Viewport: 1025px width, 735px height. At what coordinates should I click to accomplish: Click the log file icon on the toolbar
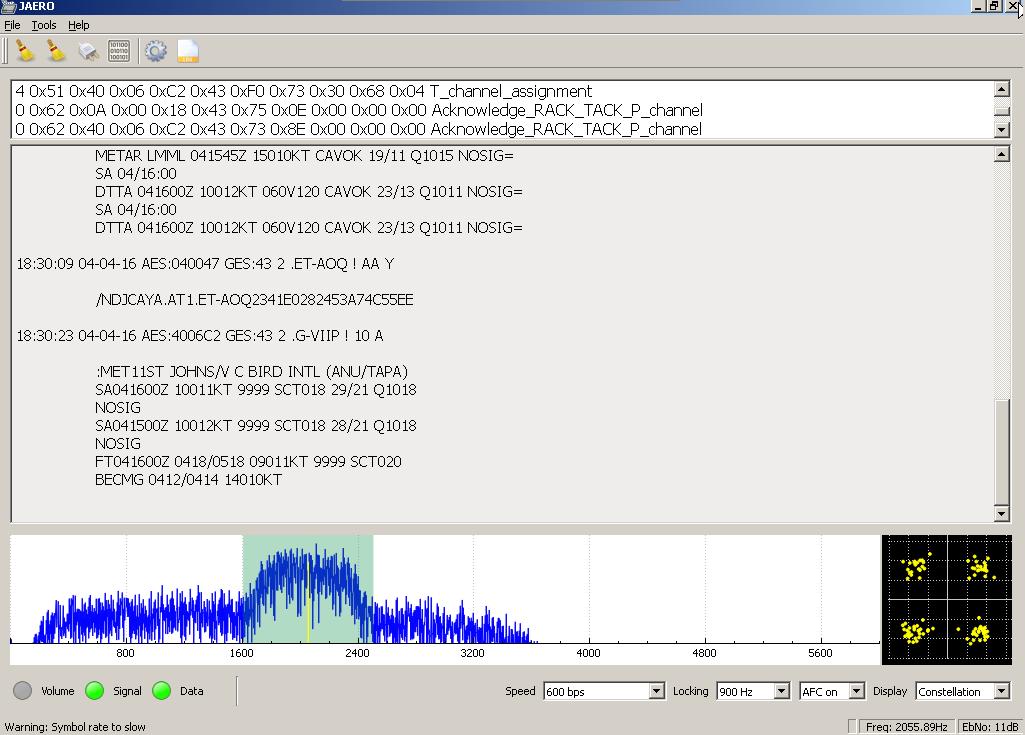188,51
